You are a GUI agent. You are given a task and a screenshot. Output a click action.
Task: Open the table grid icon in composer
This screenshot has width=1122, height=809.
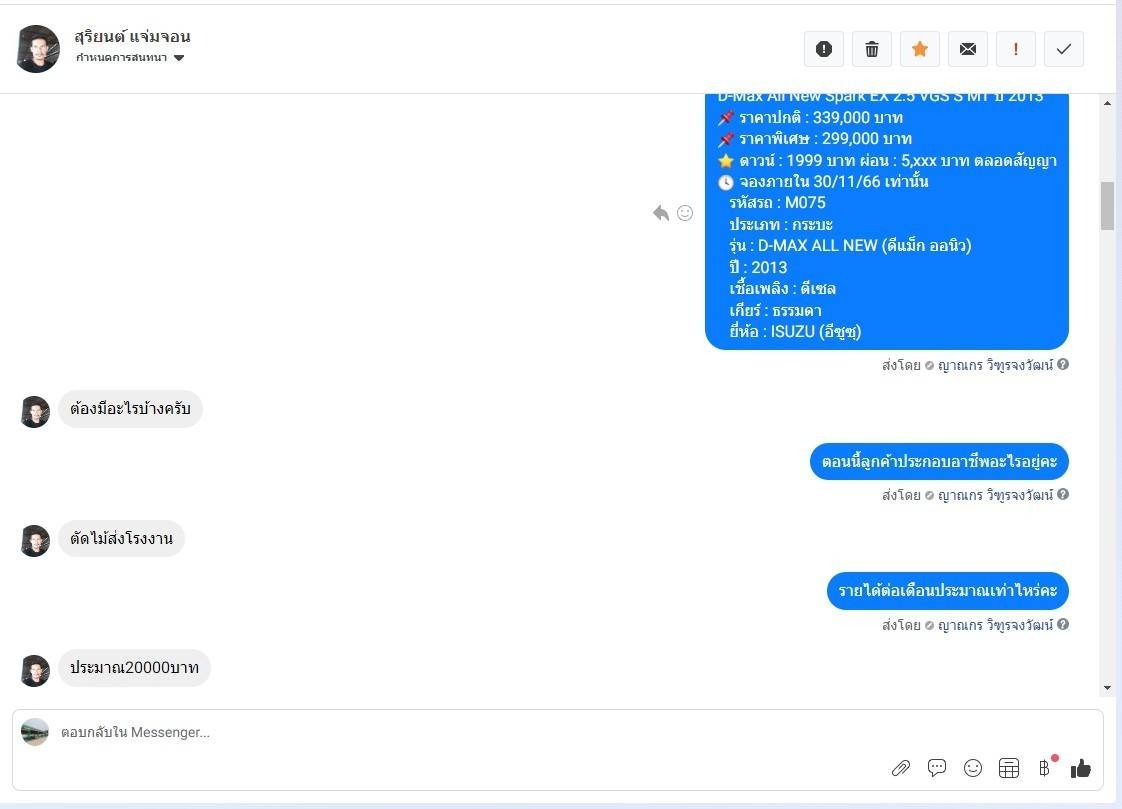point(1008,768)
